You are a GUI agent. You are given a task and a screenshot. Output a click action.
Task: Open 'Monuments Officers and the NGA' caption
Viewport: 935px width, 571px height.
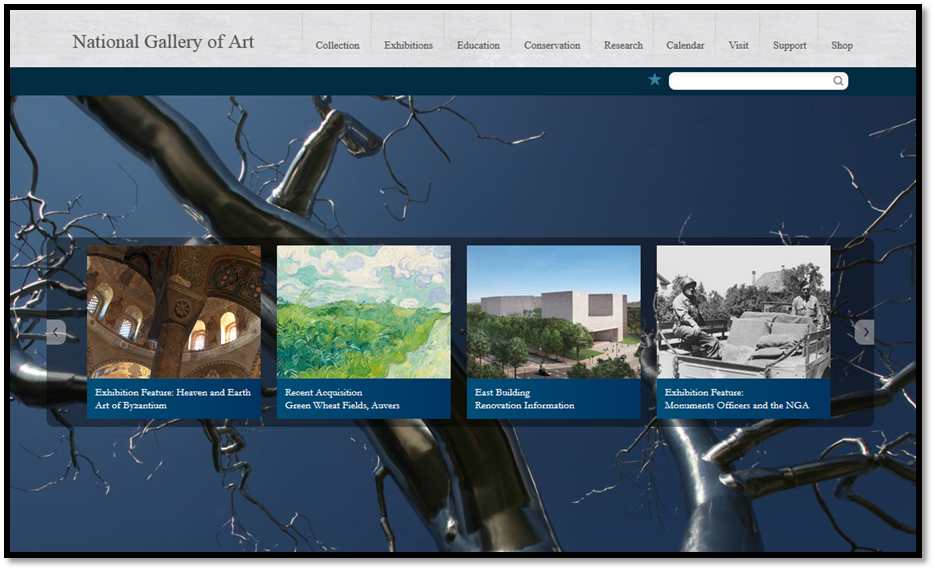point(736,399)
